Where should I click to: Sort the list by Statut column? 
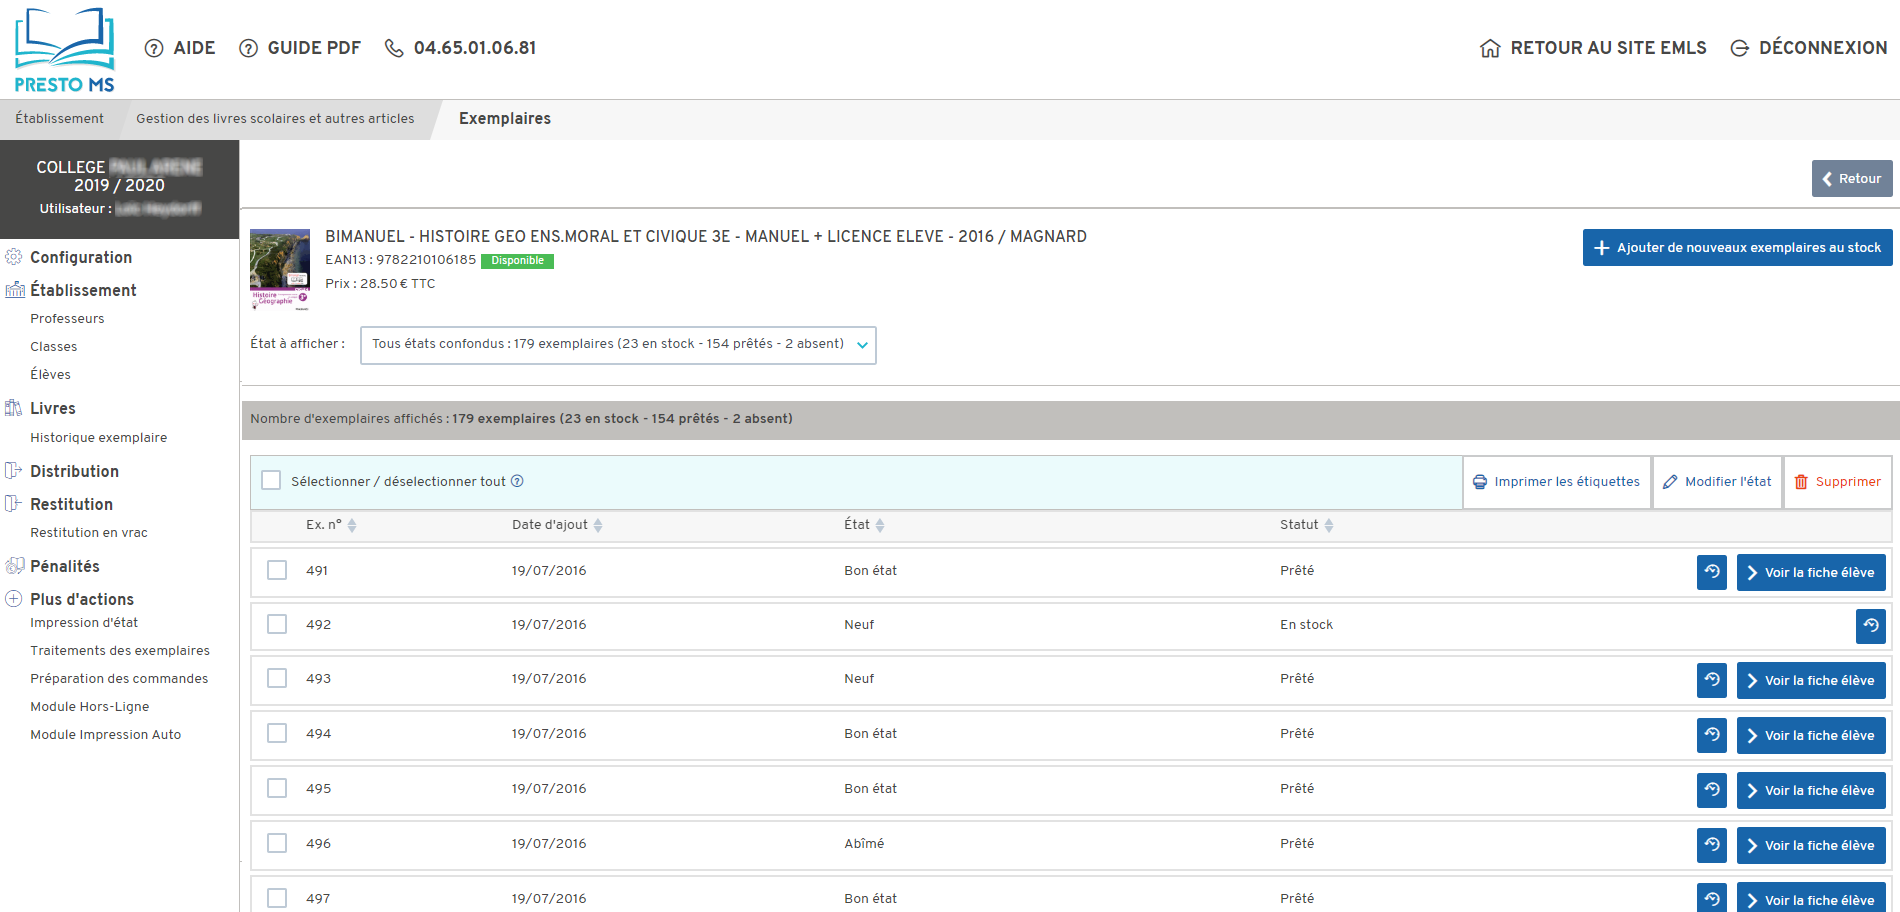click(x=1329, y=525)
